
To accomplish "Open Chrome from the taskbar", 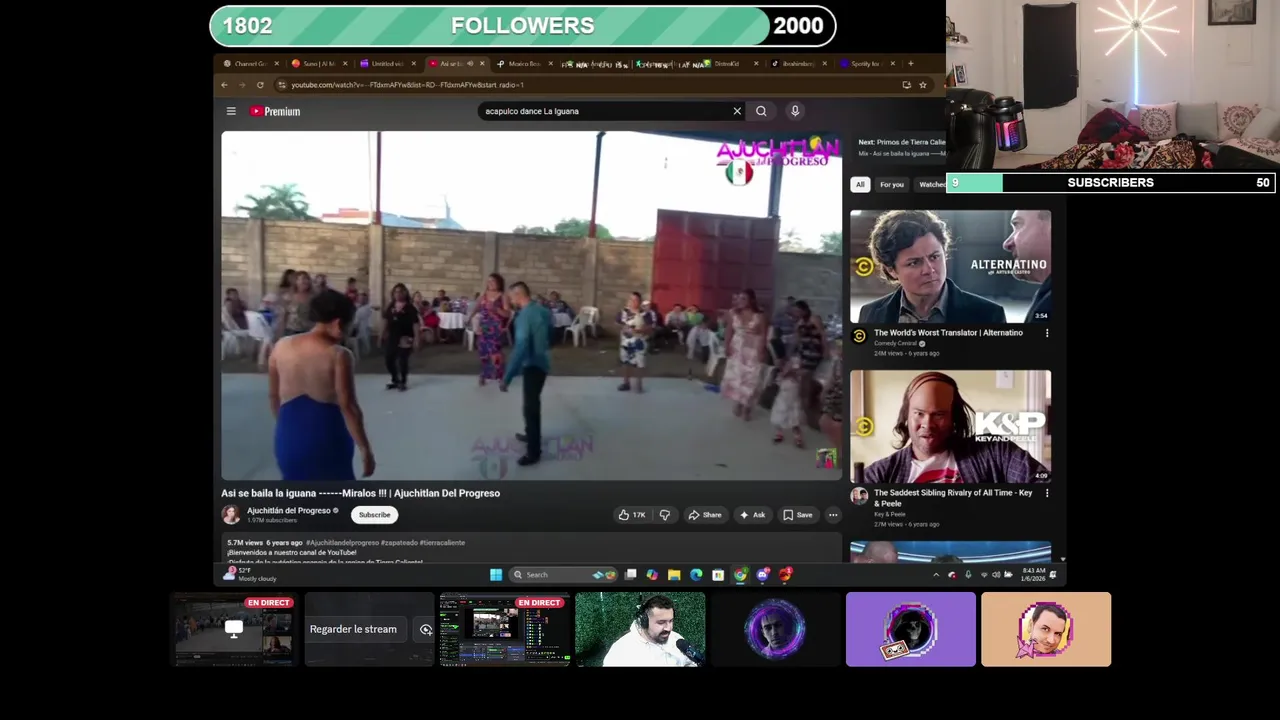I will point(740,574).
